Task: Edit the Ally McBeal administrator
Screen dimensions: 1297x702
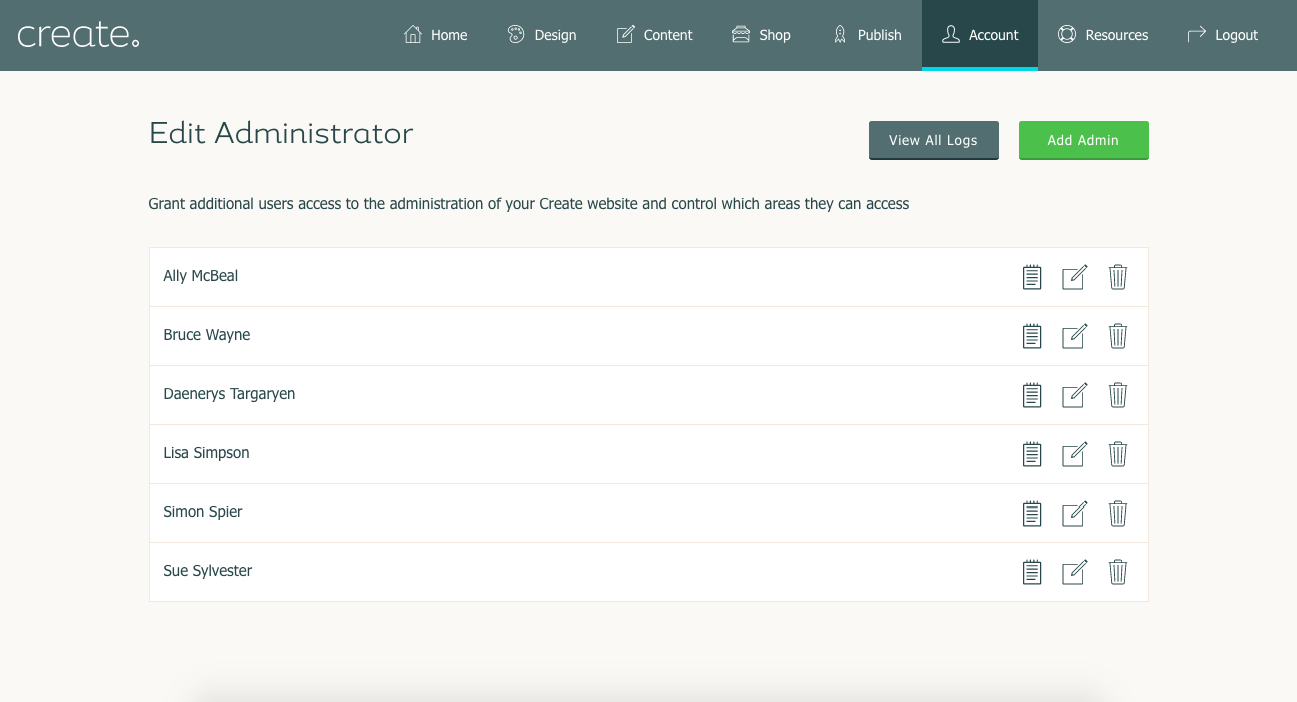Action: pyautogui.click(x=1074, y=277)
